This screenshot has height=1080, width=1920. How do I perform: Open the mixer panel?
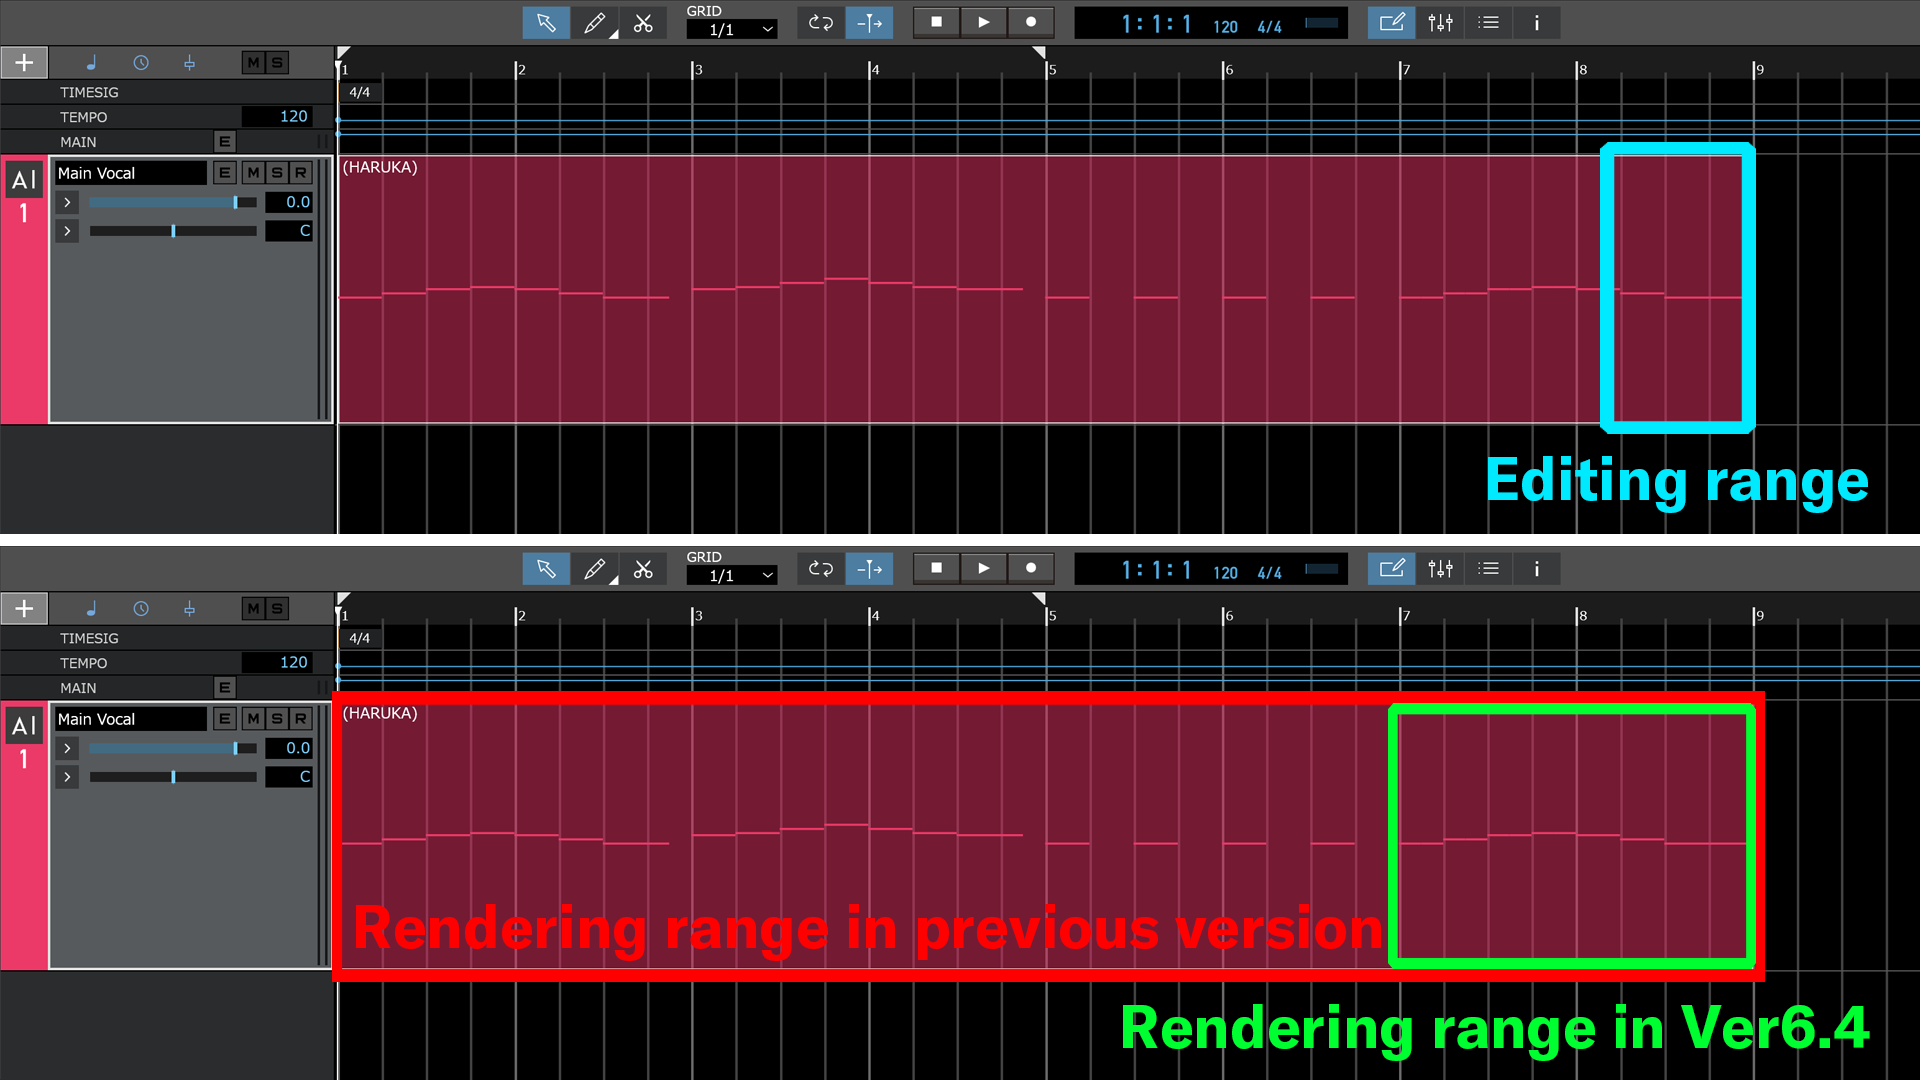click(x=1440, y=22)
